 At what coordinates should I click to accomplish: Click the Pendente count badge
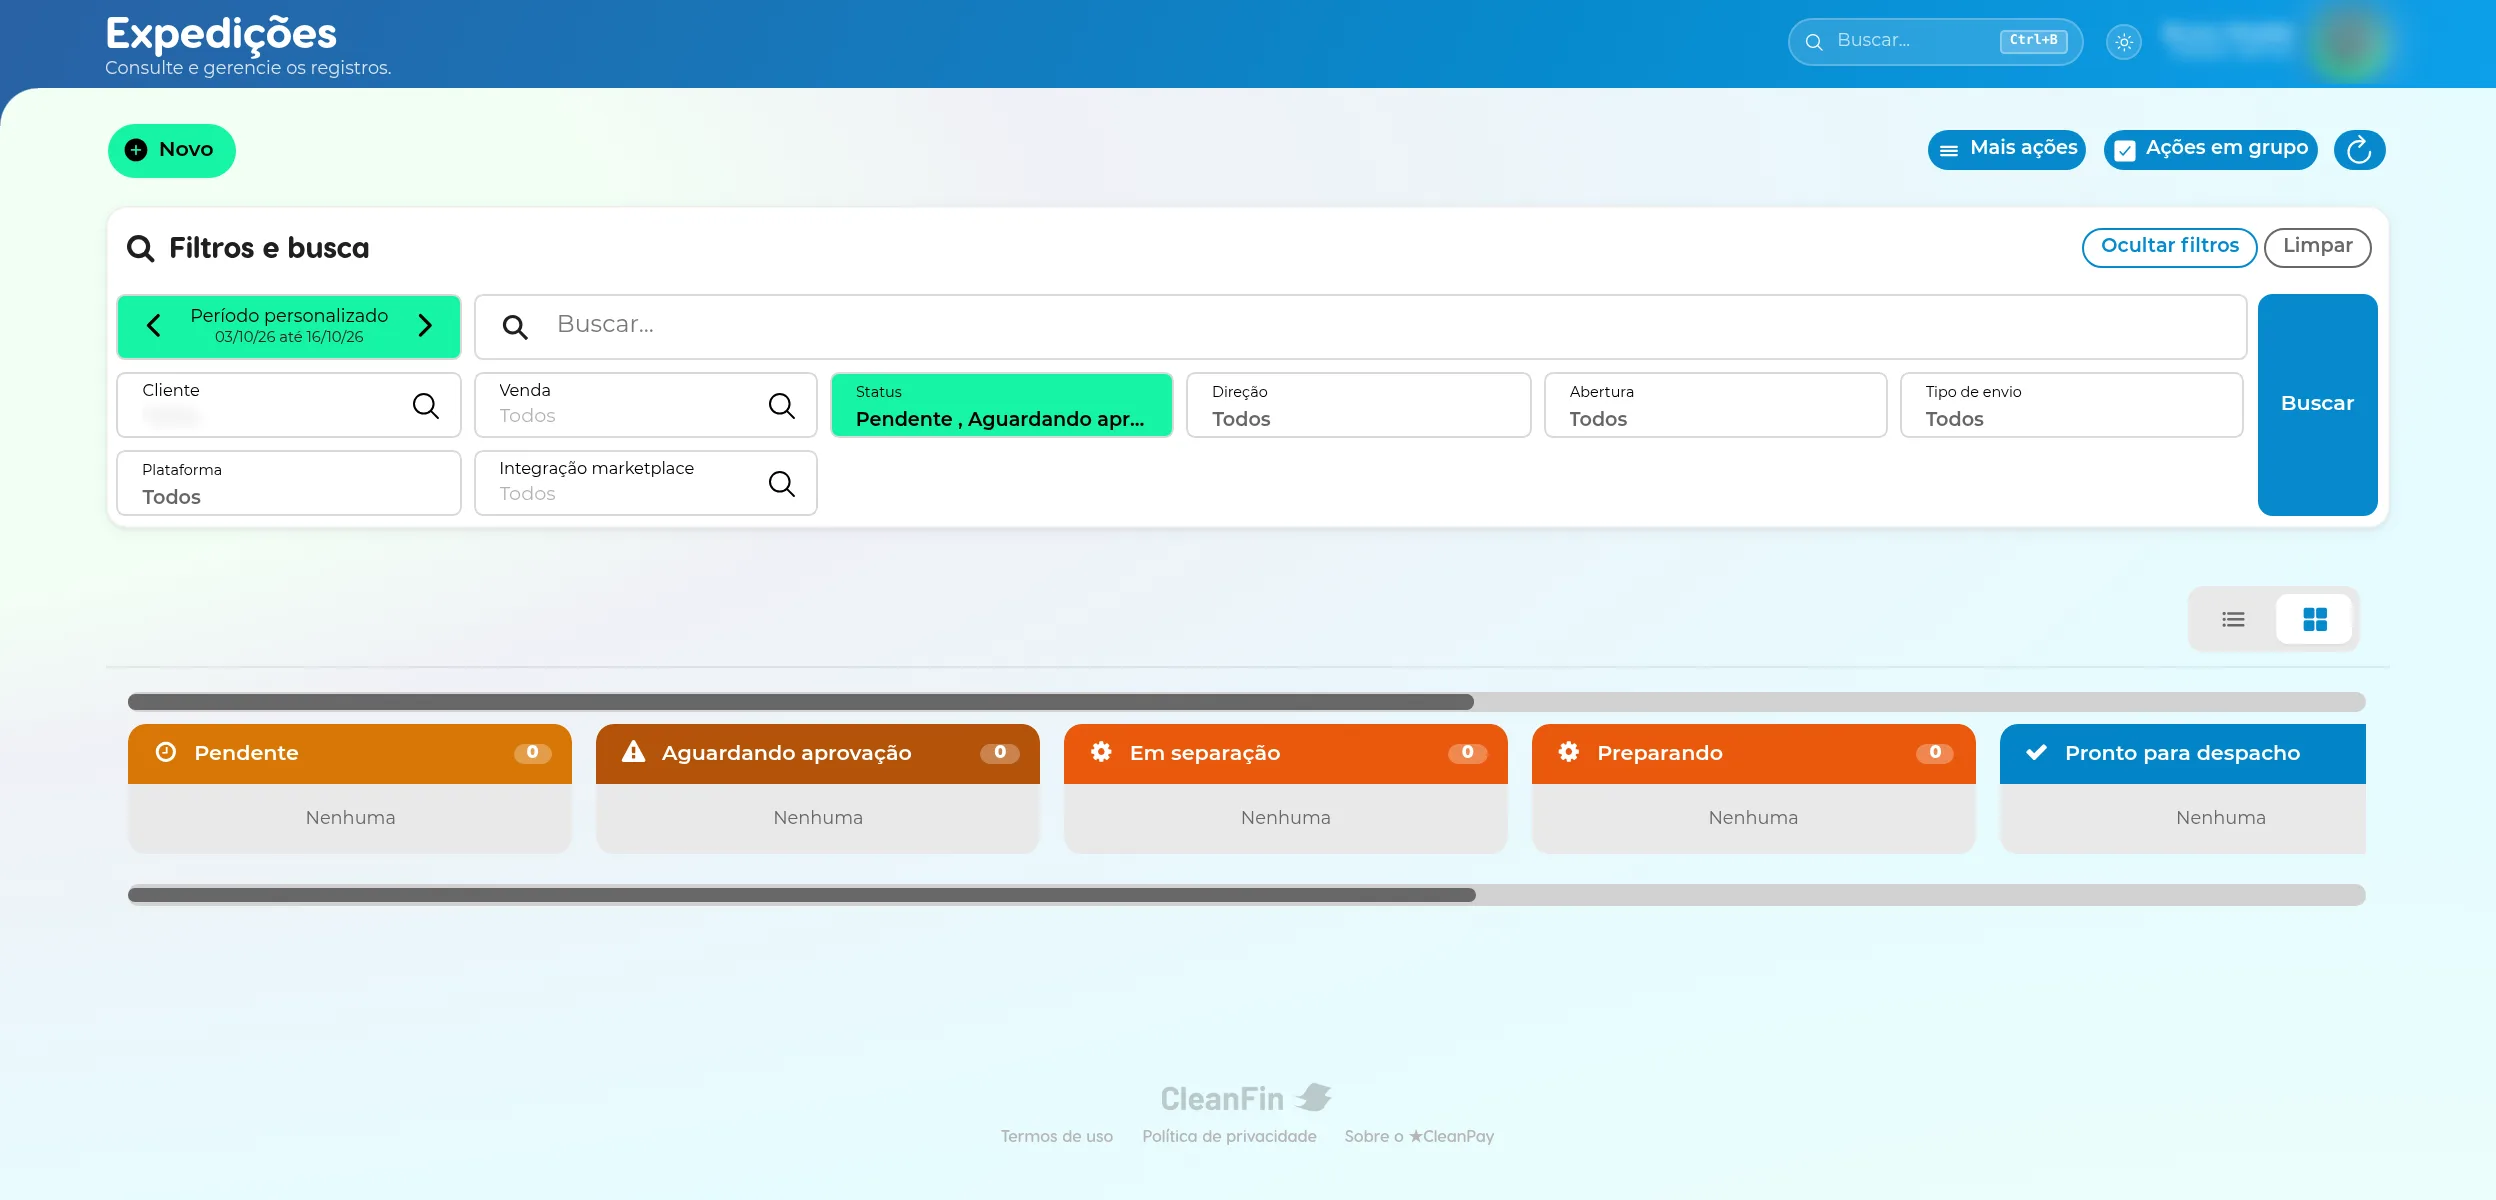coord(533,752)
